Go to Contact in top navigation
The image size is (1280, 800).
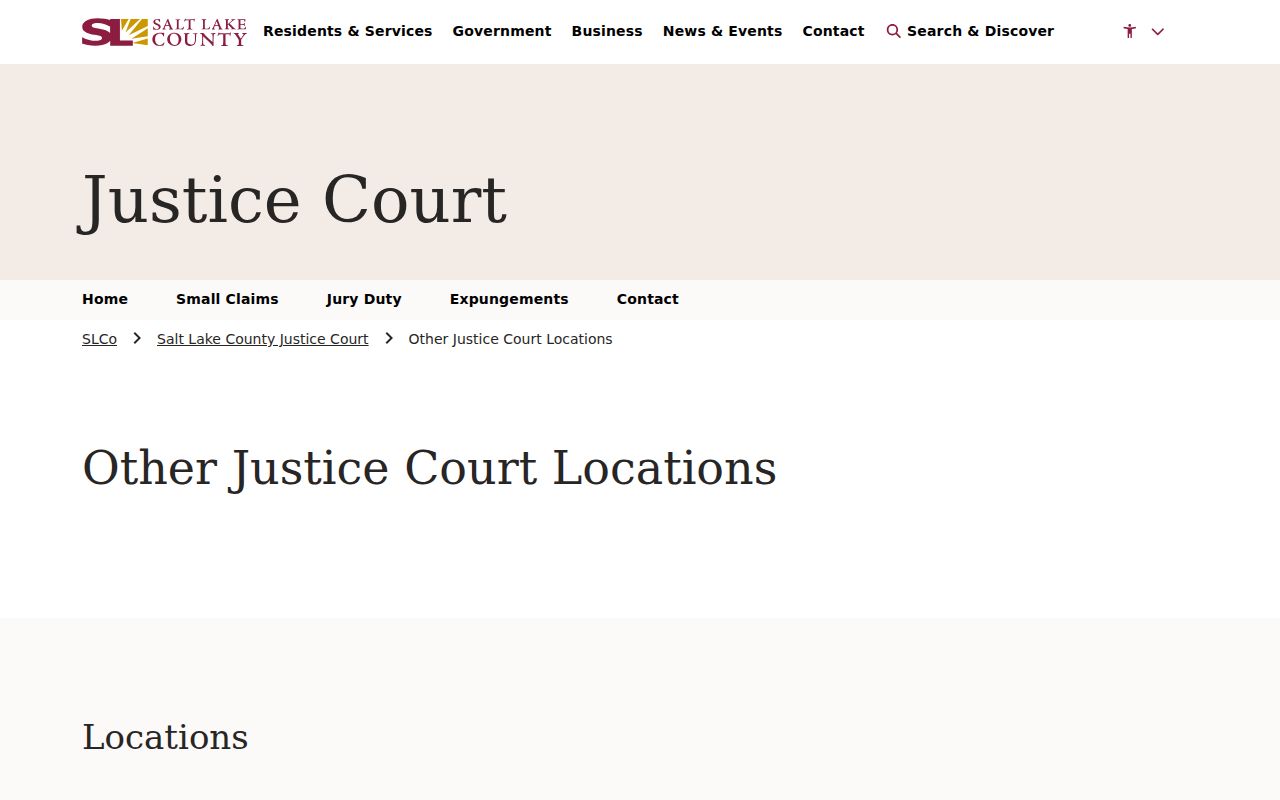(x=833, y=31)
